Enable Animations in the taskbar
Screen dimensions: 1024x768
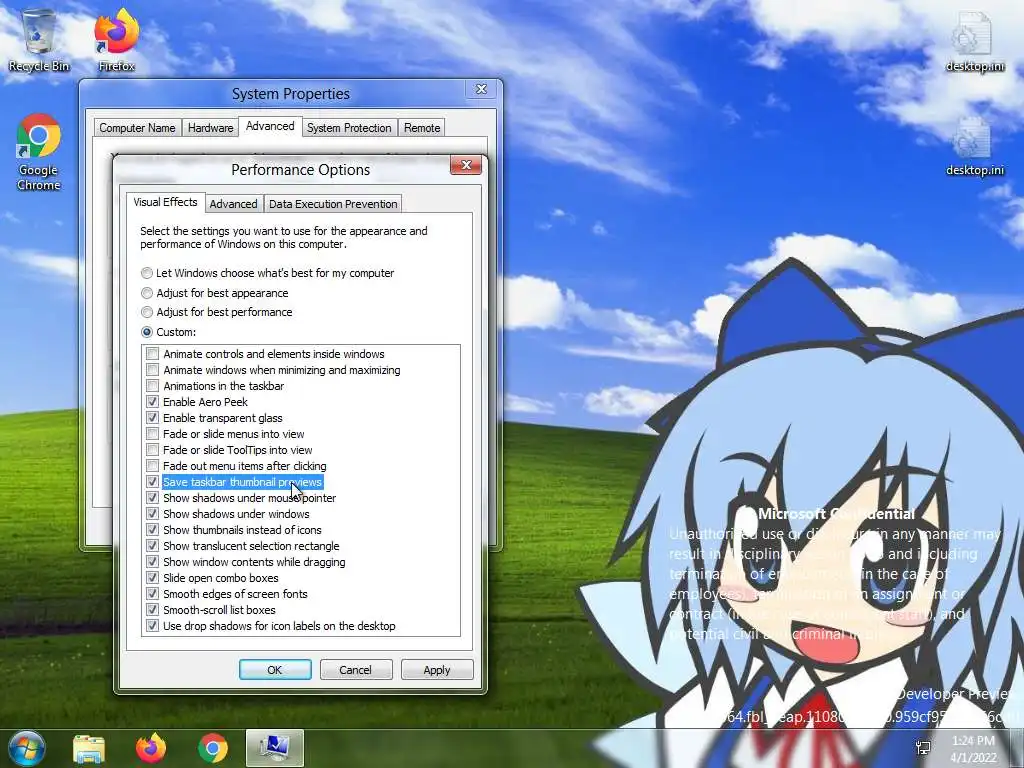[153, 386]
